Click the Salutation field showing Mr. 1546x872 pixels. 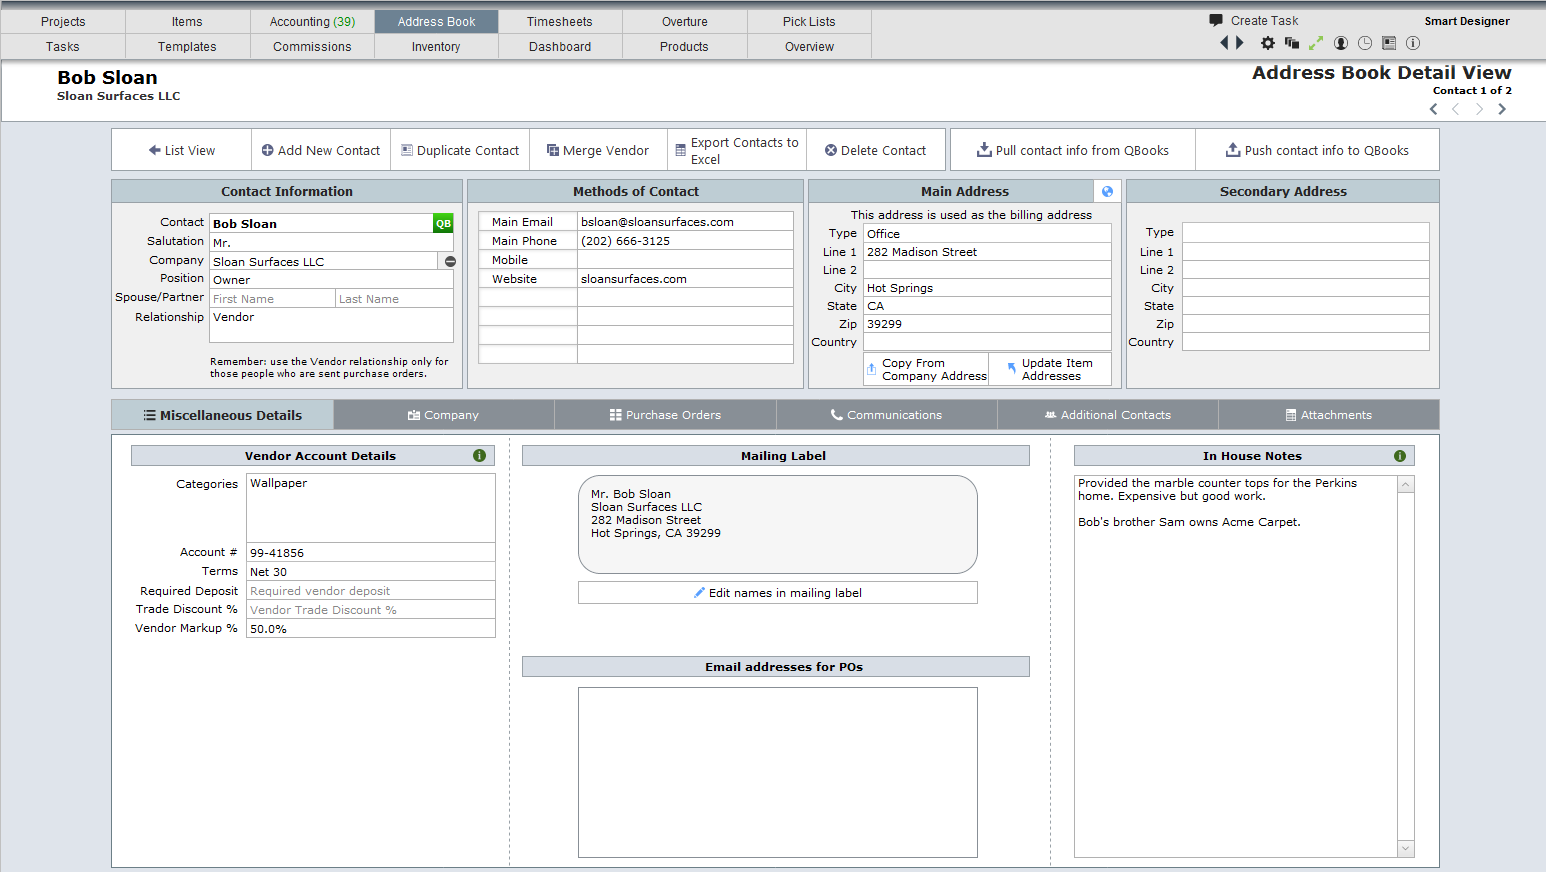331,242
